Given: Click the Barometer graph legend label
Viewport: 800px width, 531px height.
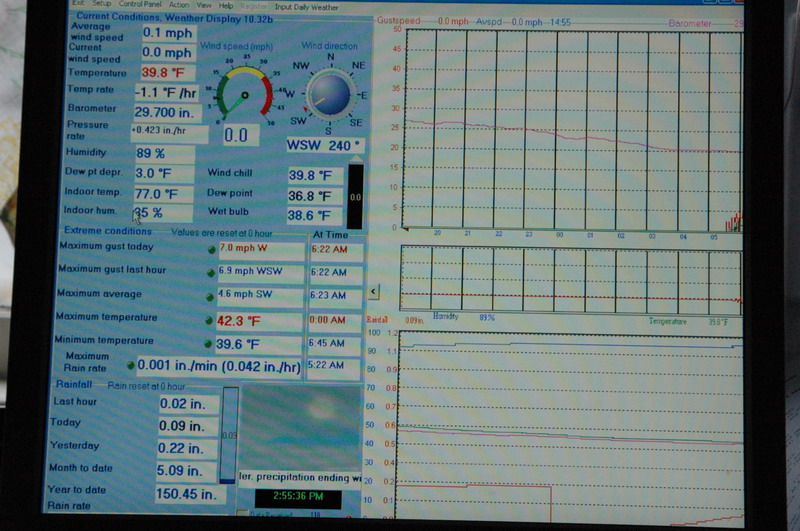Looking at the screenshot, I should tap(690, 23).
